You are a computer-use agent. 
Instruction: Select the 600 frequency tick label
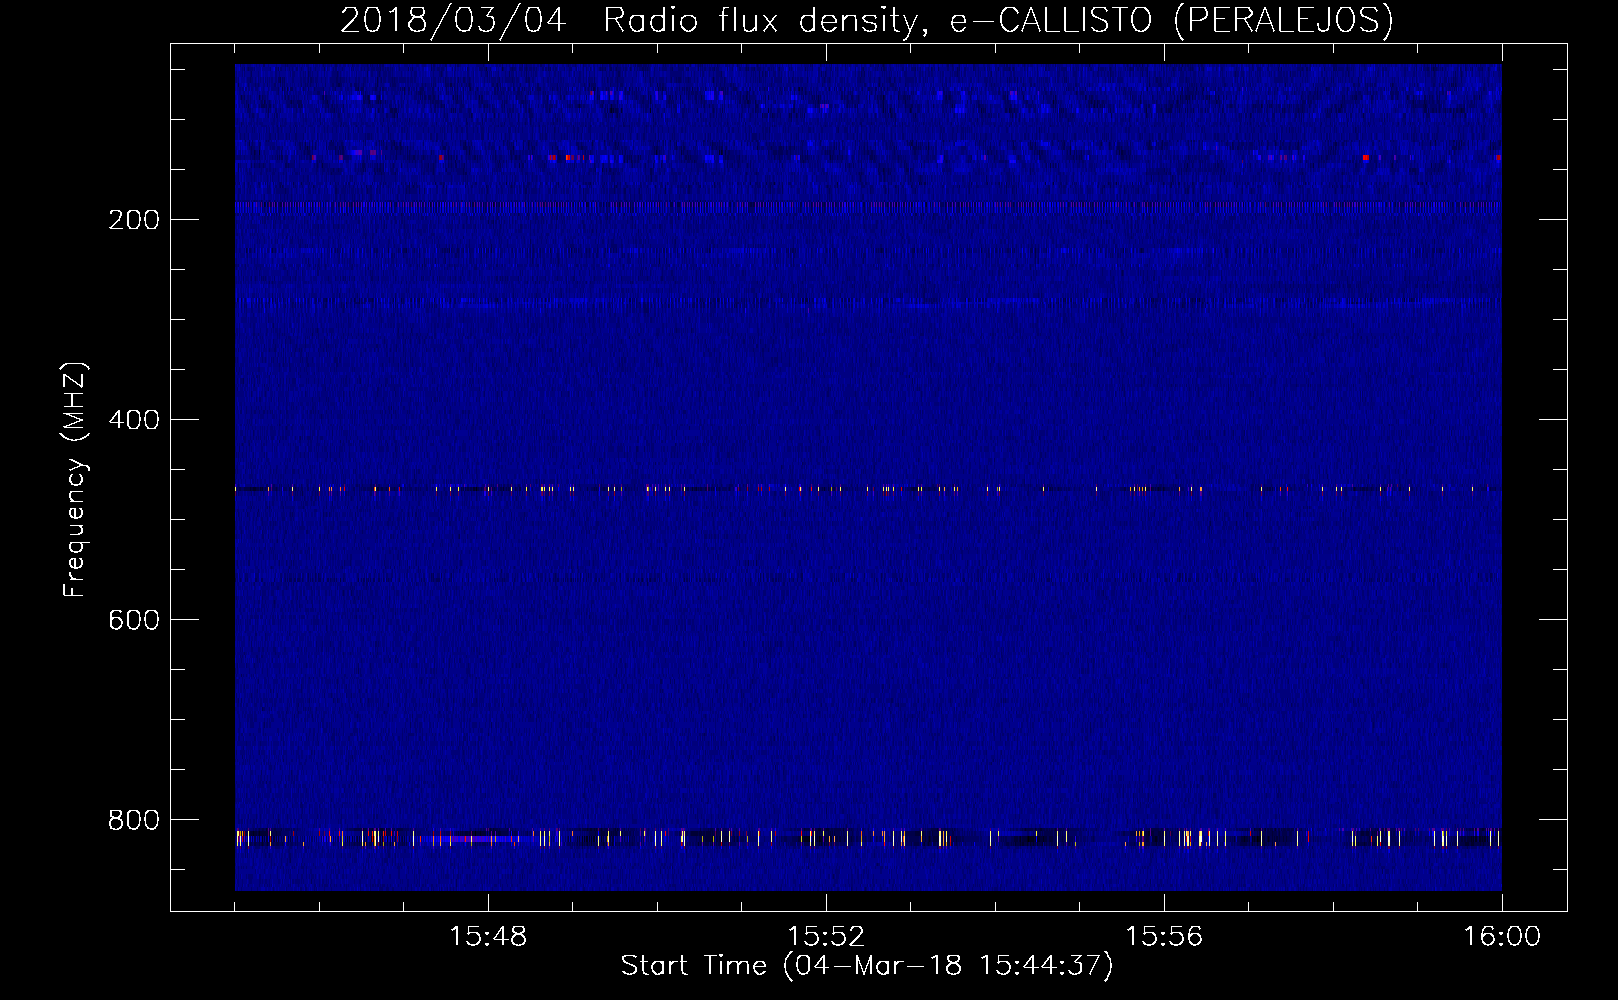(x=134, y=620)
